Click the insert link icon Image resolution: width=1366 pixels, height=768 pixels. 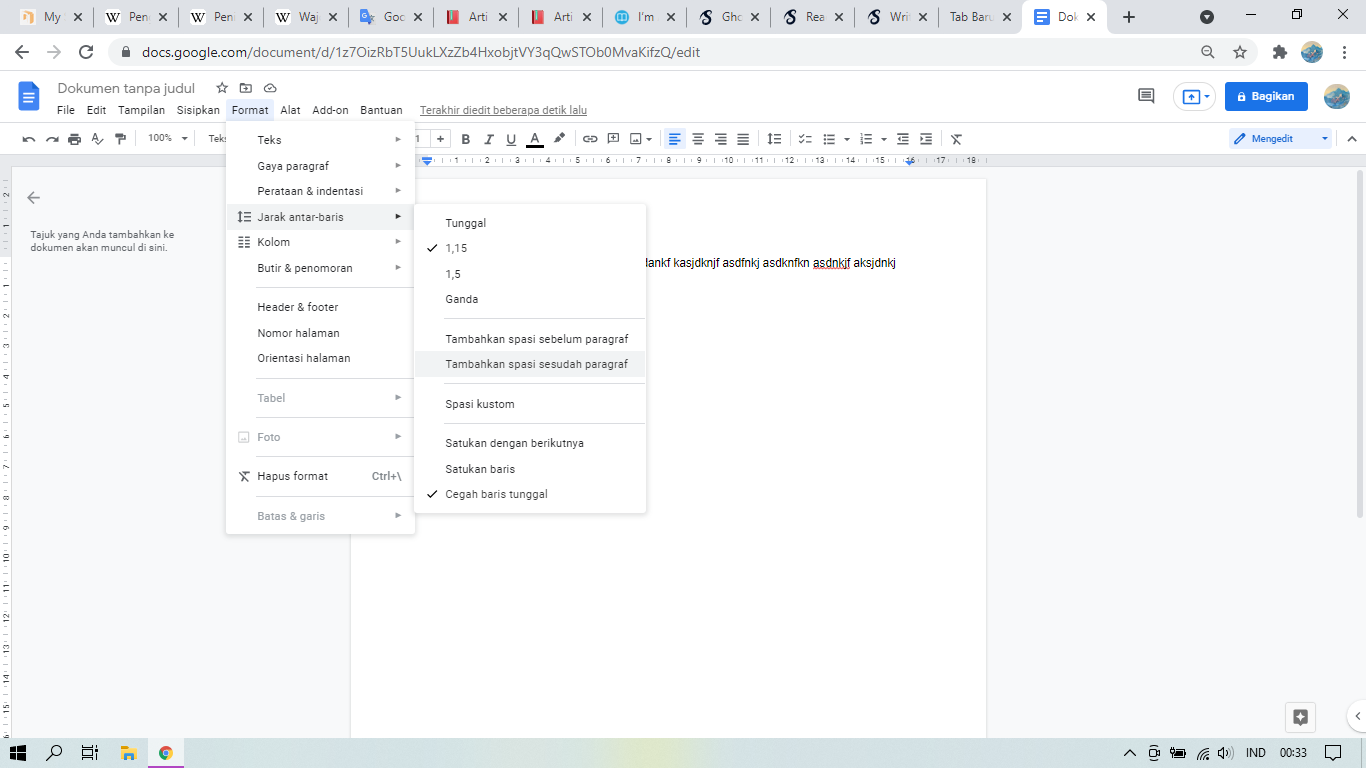(x=590, y=139)
